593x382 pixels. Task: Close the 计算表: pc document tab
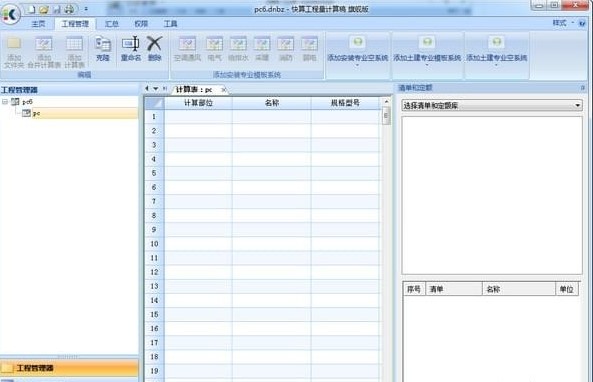(x=224, y=90)
